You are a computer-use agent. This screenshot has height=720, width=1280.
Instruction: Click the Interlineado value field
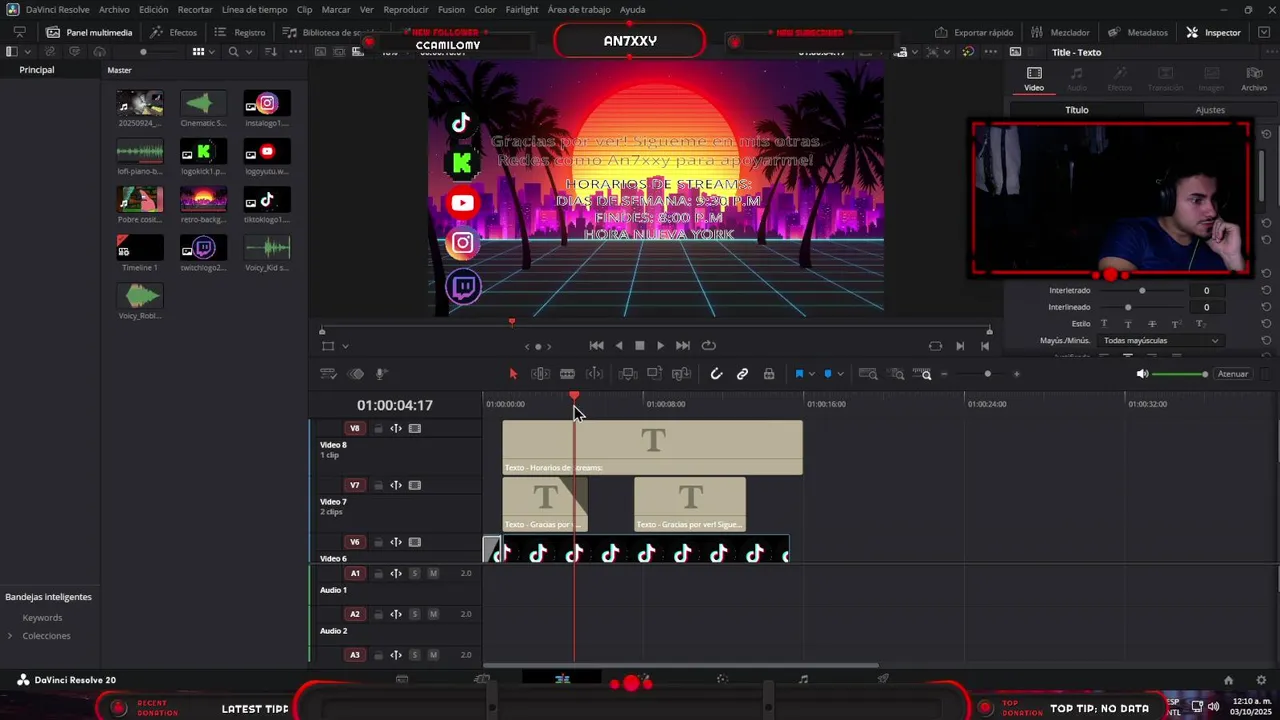[1206, 307]
